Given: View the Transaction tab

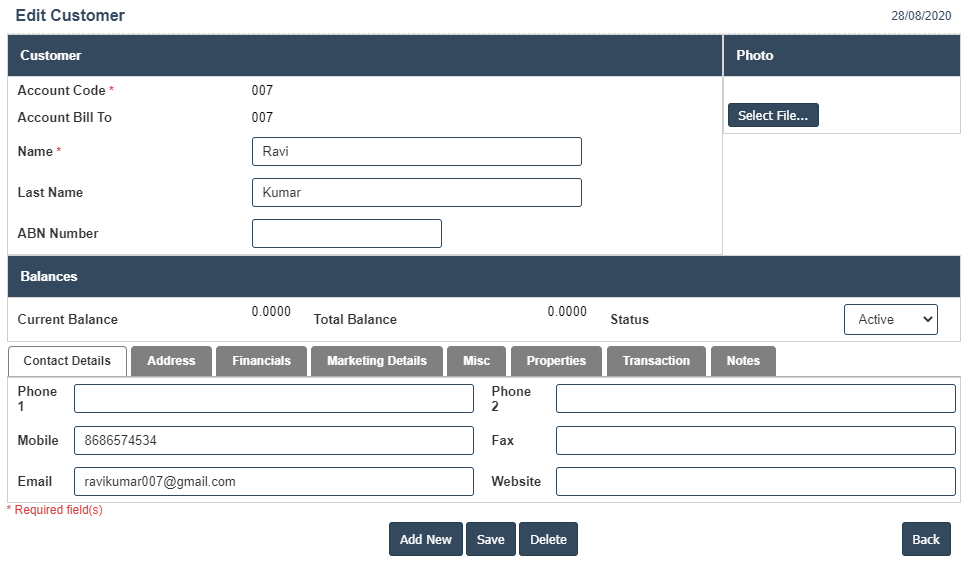Looking at the screenshot, I should 656,361.
